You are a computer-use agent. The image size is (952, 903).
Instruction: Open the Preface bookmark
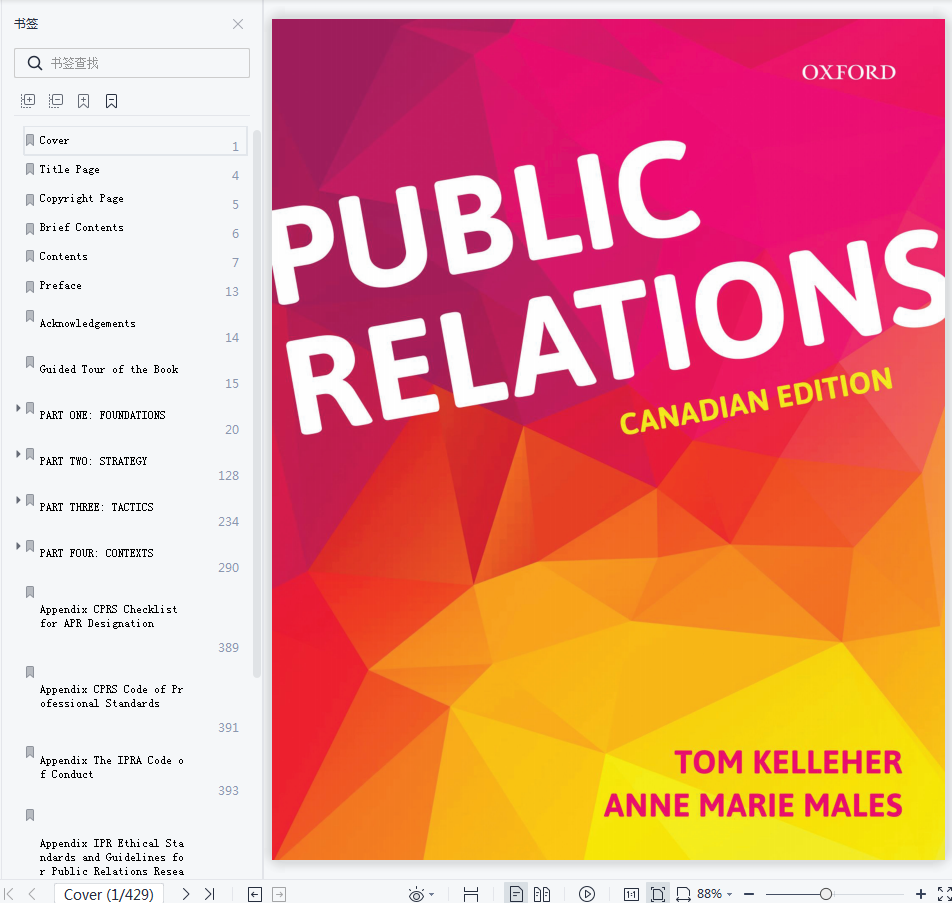click(60, 285)
